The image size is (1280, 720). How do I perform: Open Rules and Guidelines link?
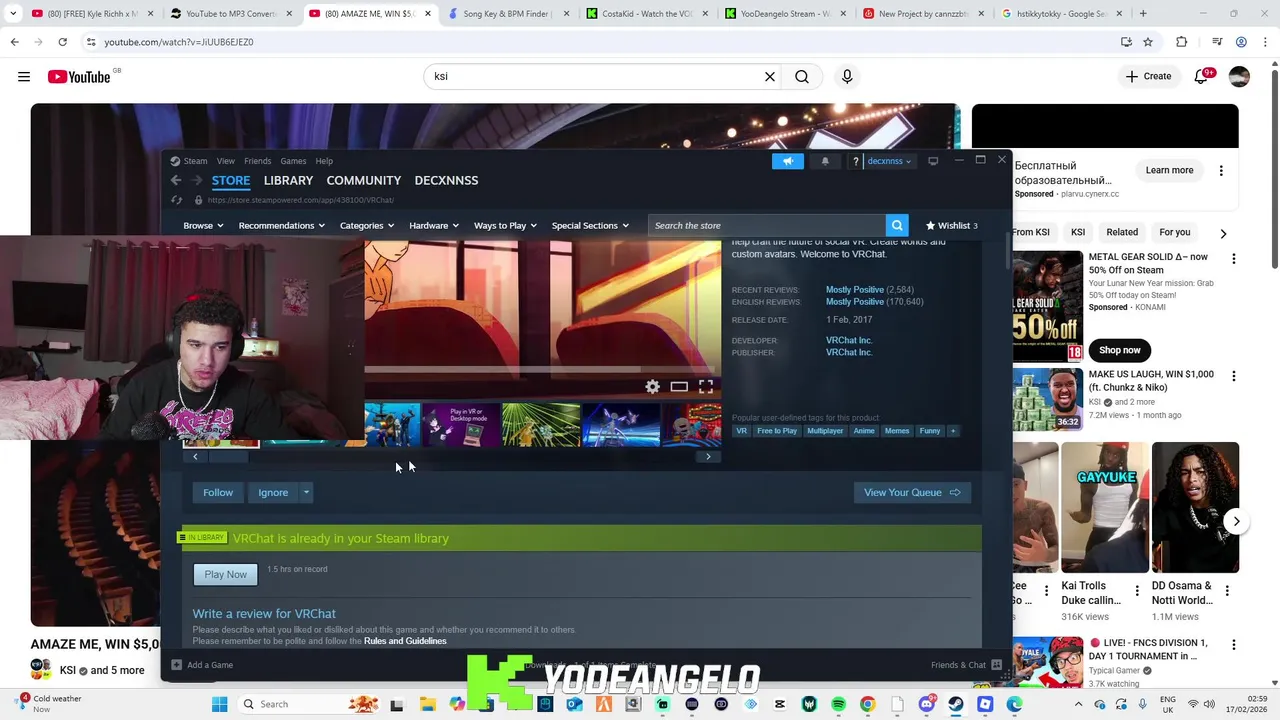tap(405, 641)
